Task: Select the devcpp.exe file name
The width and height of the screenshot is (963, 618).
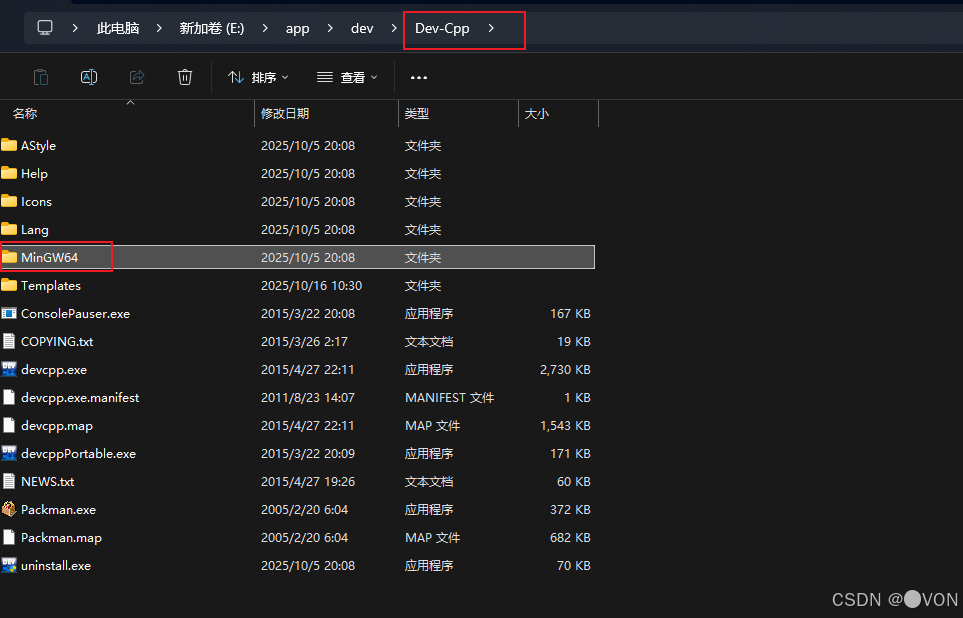Action: (54, 370)
